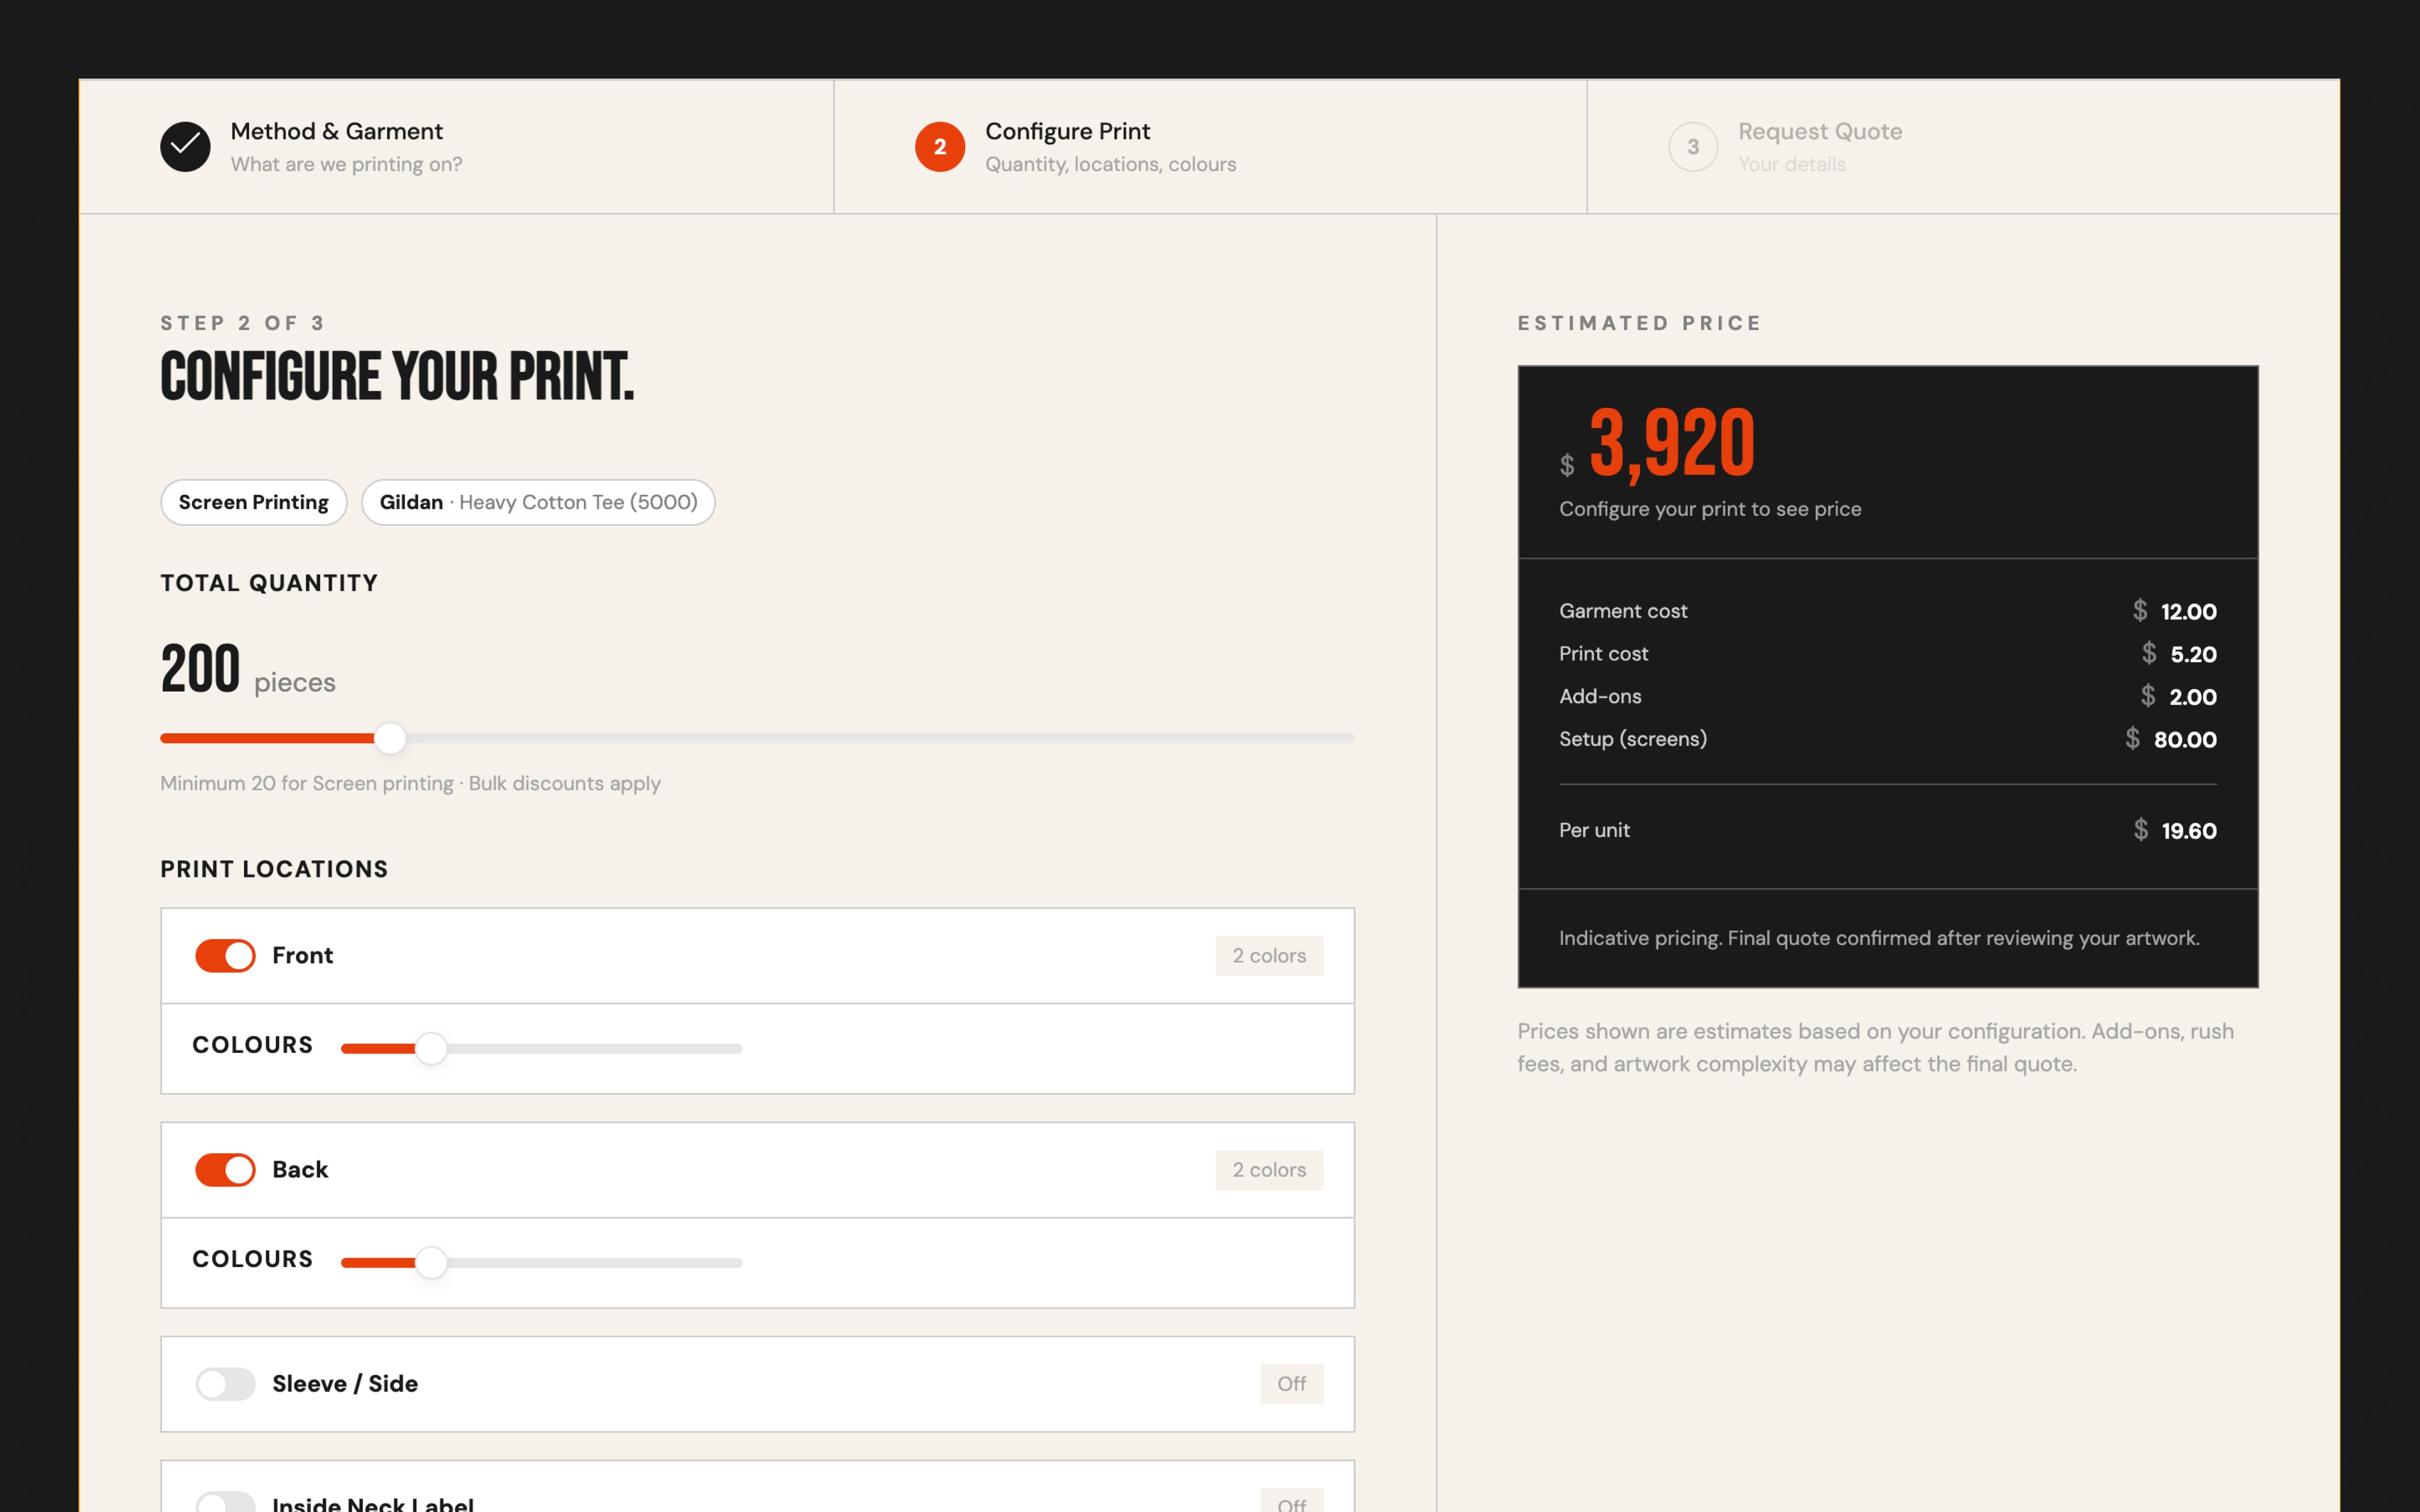2420x1512 pixels.
Task: Click the completed step checkmark icon
Action: pyautogui.click(x=185, y=147)
